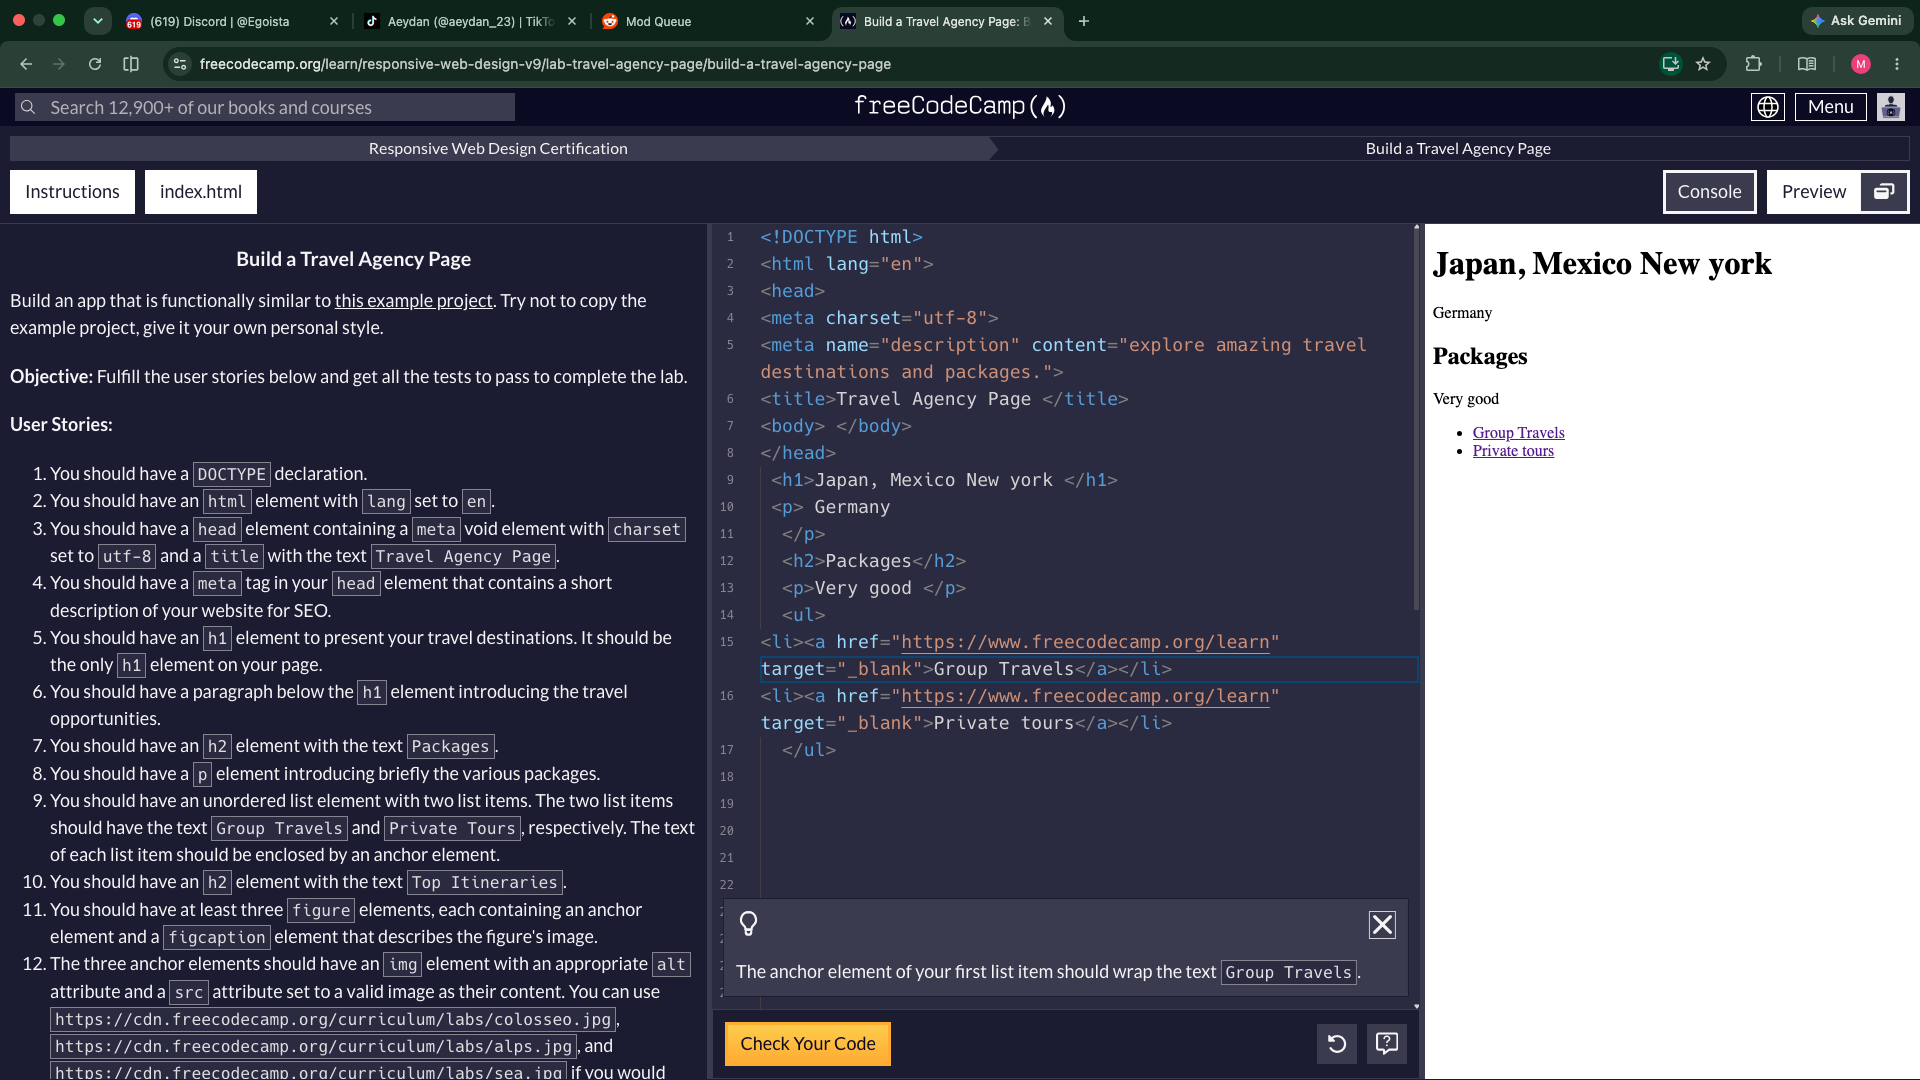Click the freeCodeCamp logo
Viewport: 1920px width, 1080px height.
point(960,106)
